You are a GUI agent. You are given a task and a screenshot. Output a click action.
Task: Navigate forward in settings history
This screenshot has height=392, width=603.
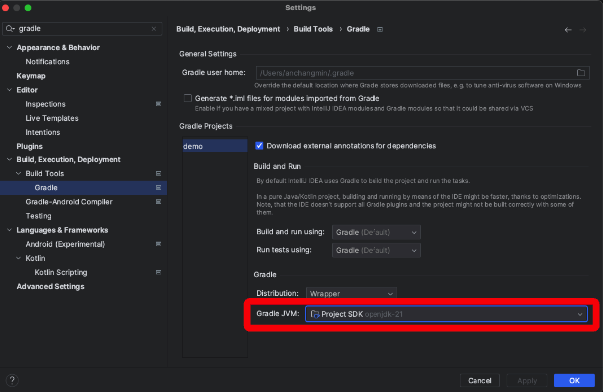[x=583, y=30]
